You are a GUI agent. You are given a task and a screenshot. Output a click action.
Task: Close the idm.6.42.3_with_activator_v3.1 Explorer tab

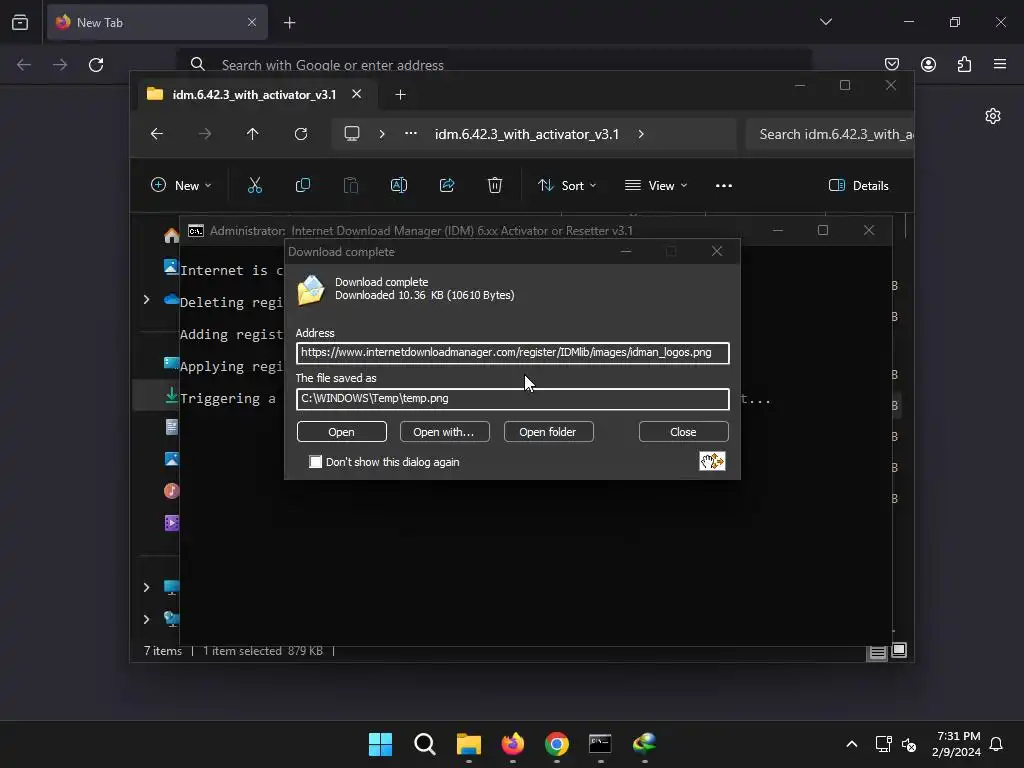pyautogui.click(x=357, y=94)
